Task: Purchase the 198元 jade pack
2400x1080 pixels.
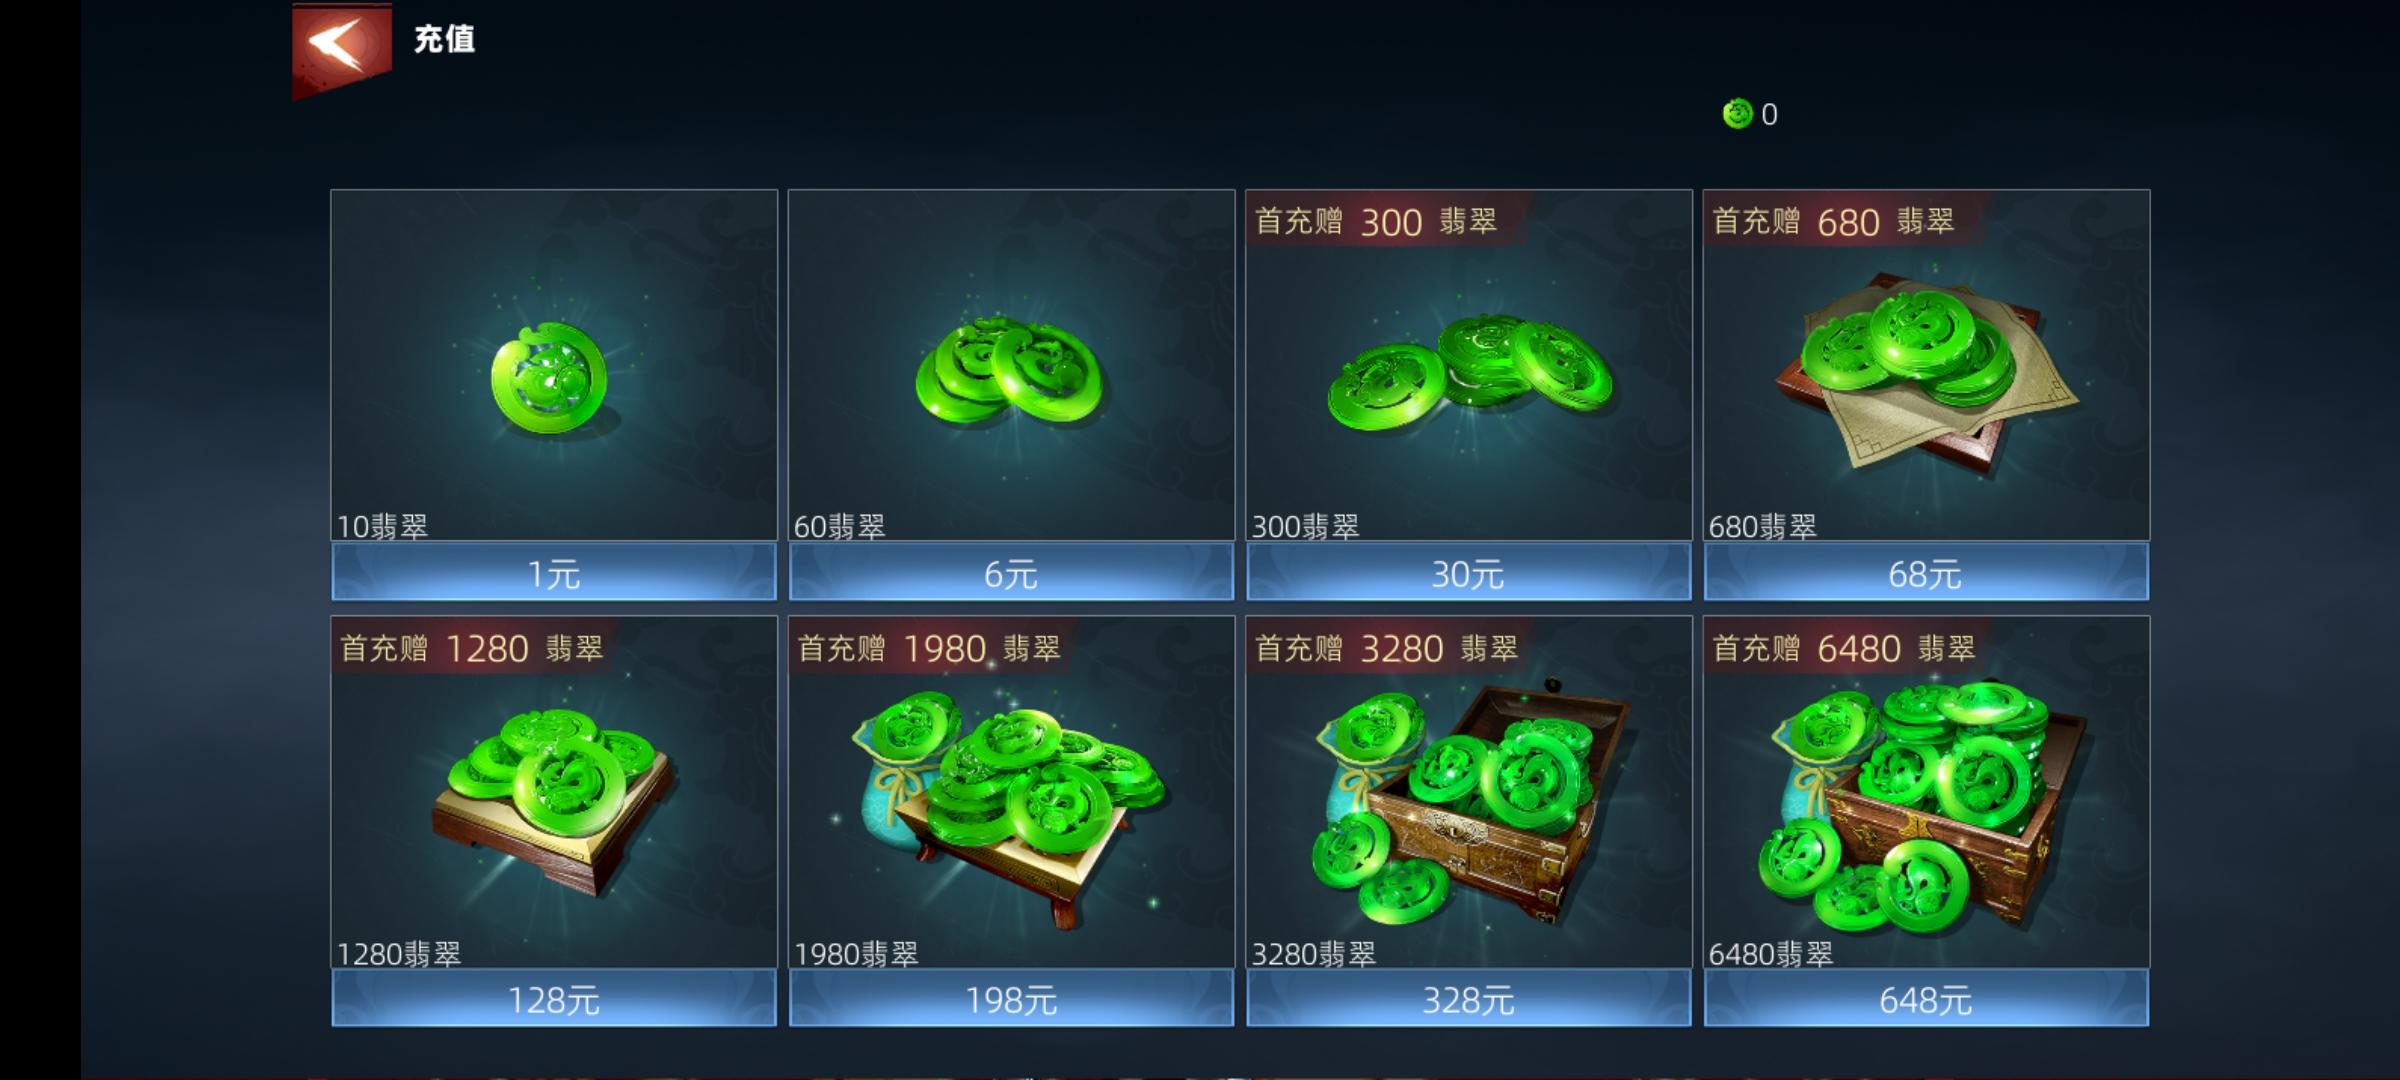Action: tap(1011, 999)
